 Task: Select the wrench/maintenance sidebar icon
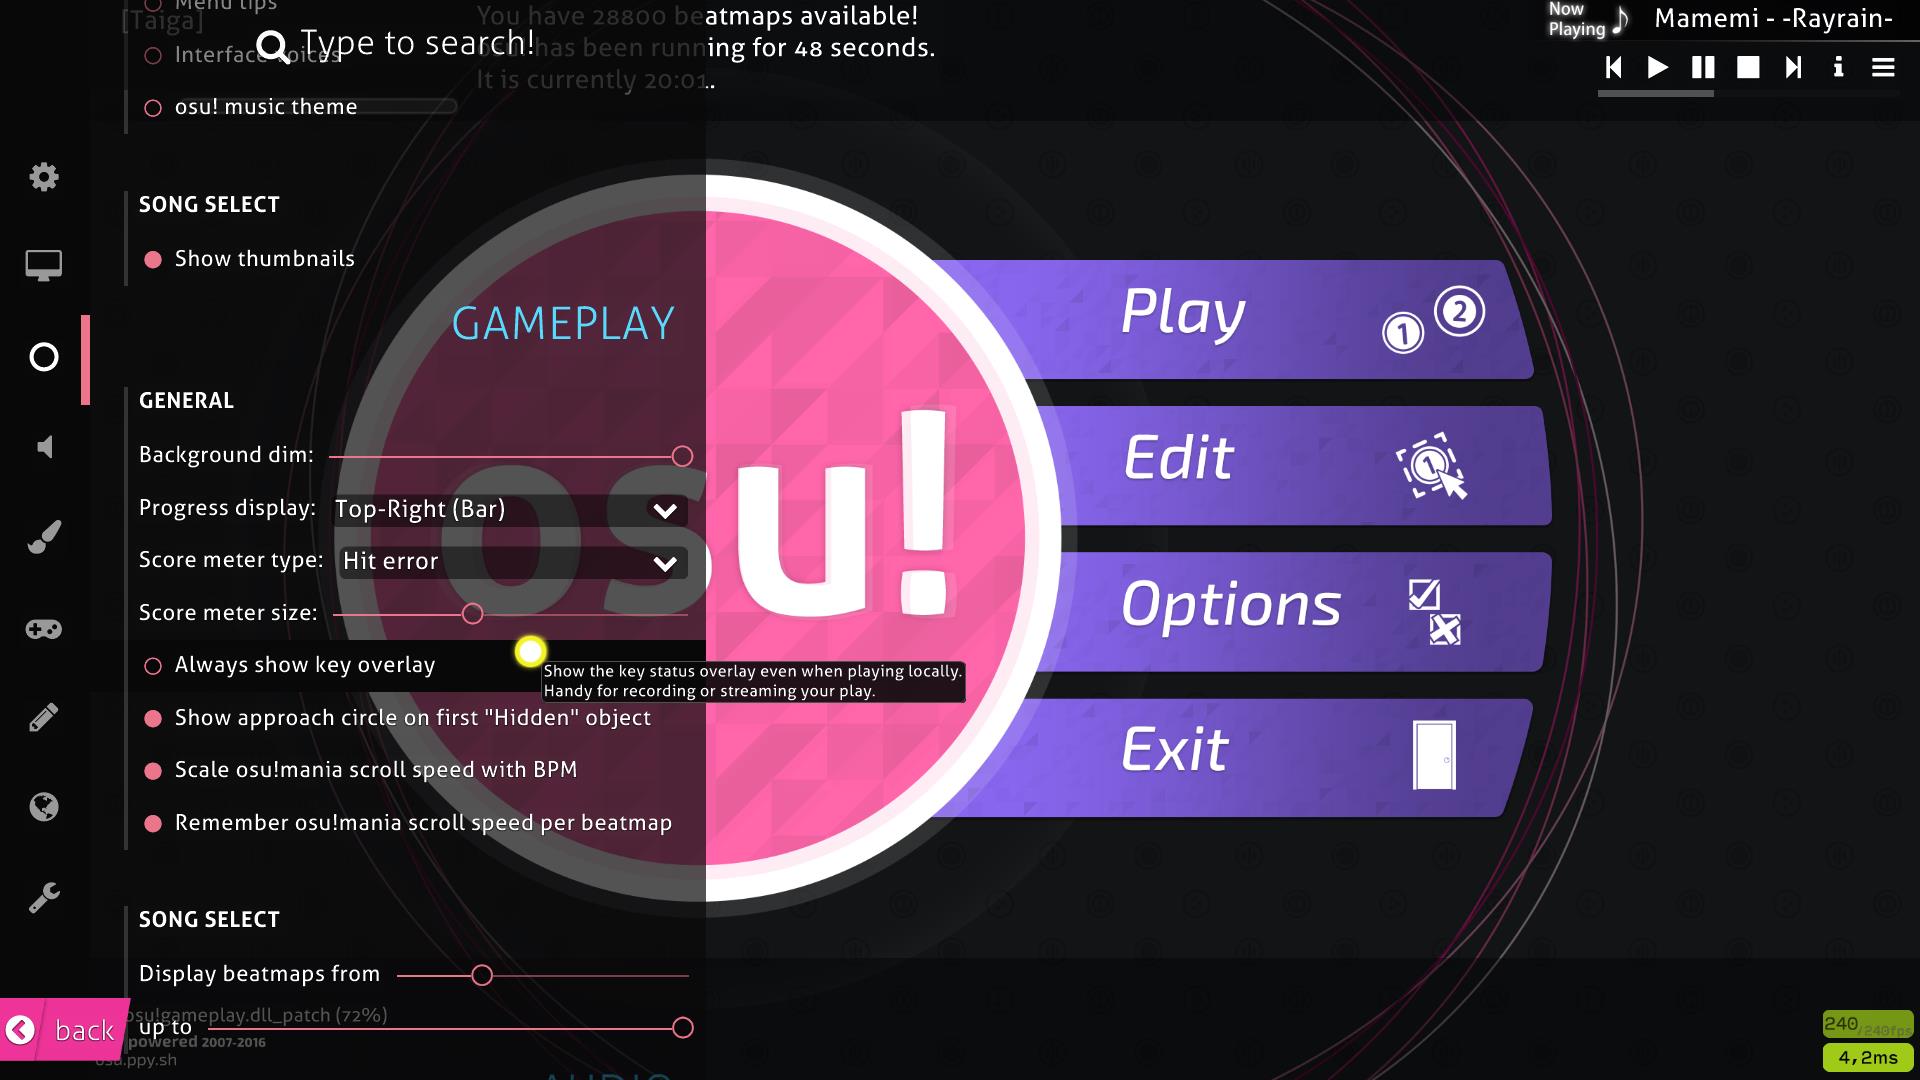click(x=44, y=897)
